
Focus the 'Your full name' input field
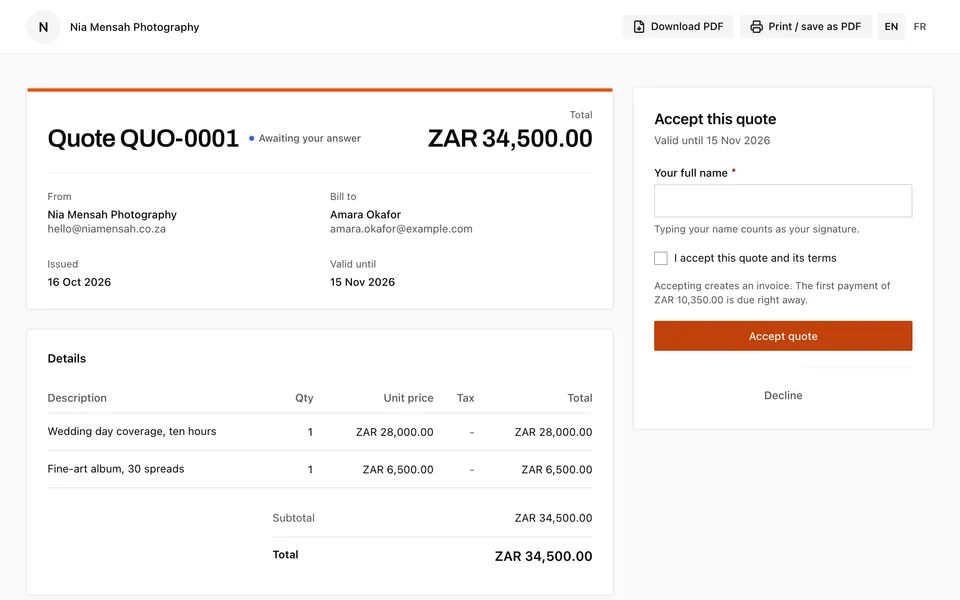[783, 201]
